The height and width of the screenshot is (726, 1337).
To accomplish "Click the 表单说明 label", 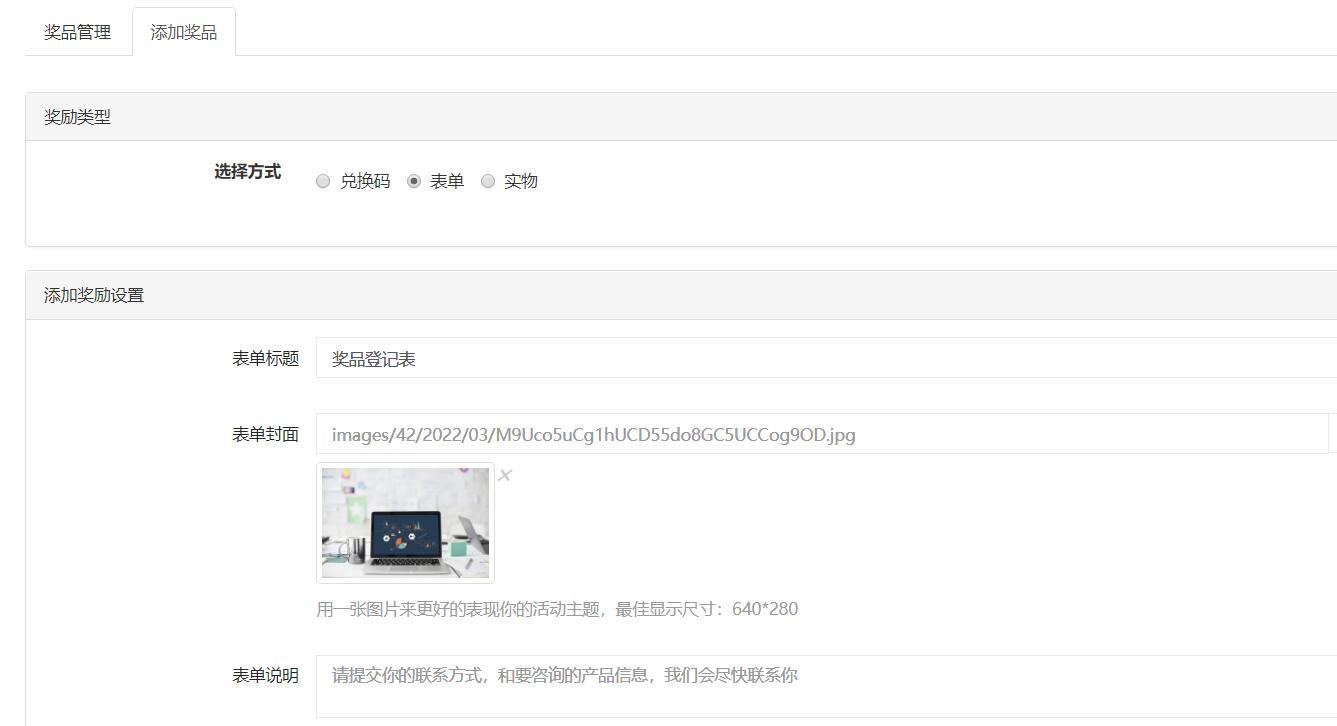I will click(x=266, y=676).
